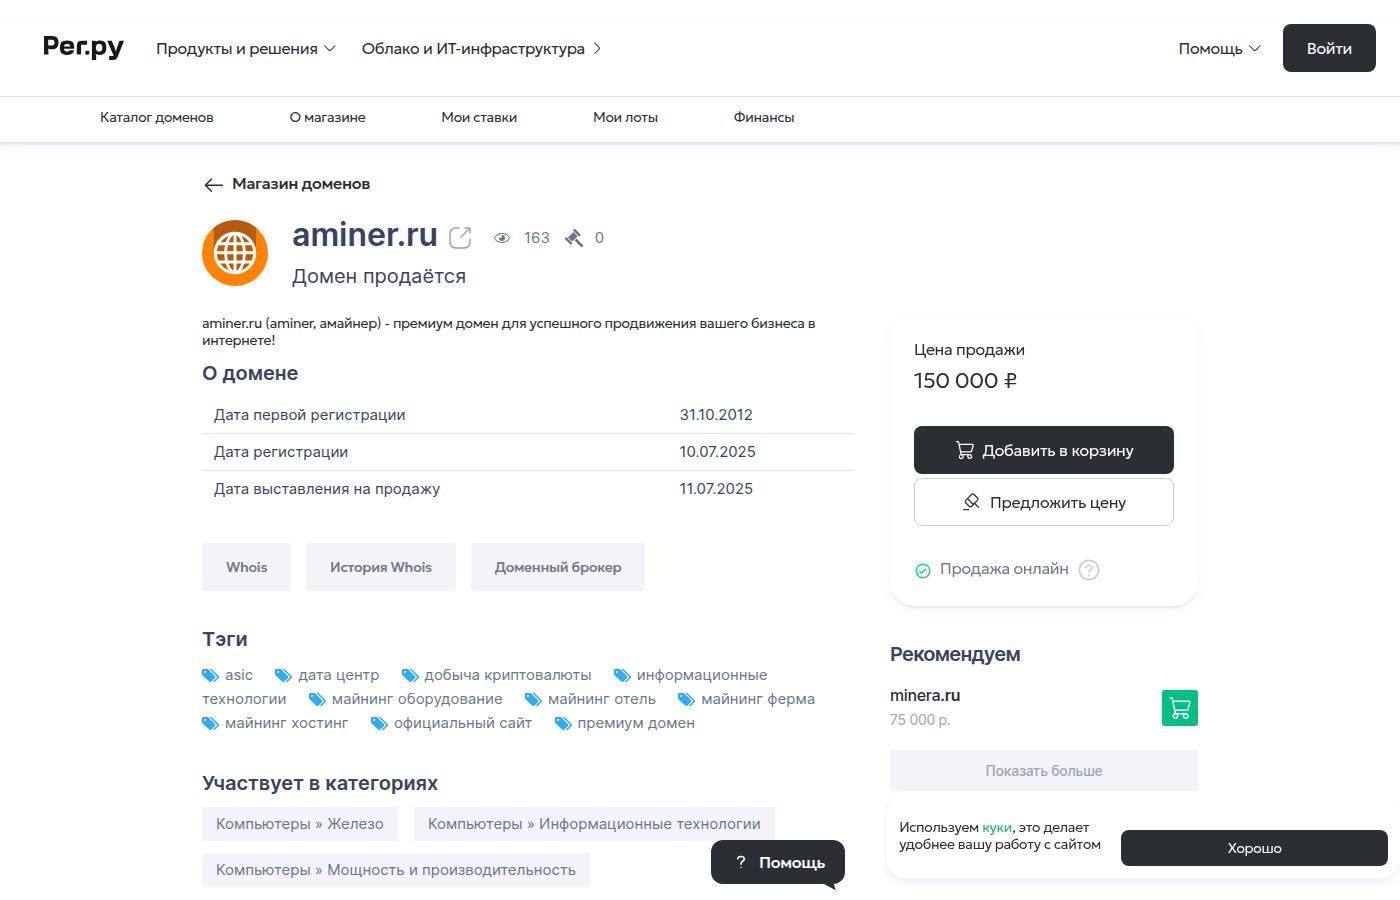1400x900 pixels.
Task: Click the aminer.ru domain title
Action: 365,235
